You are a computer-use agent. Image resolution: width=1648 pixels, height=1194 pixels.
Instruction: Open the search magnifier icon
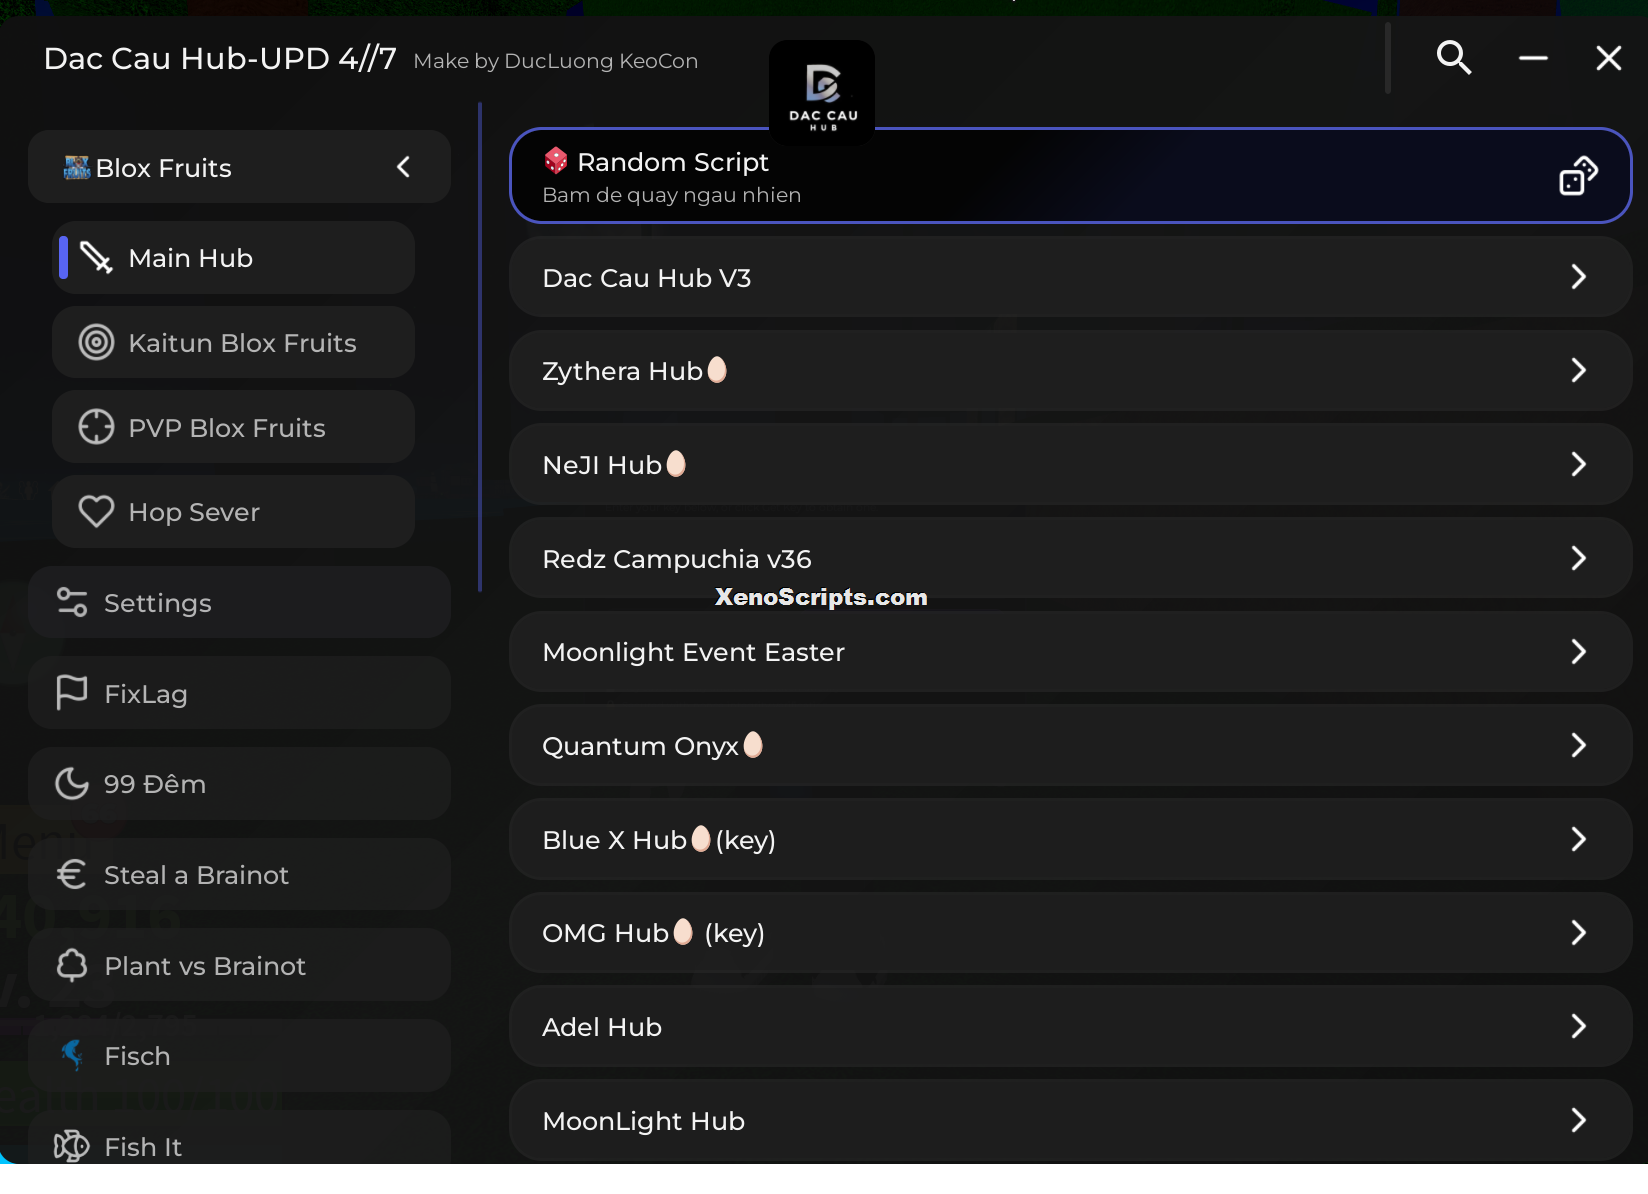point(1454,58)
